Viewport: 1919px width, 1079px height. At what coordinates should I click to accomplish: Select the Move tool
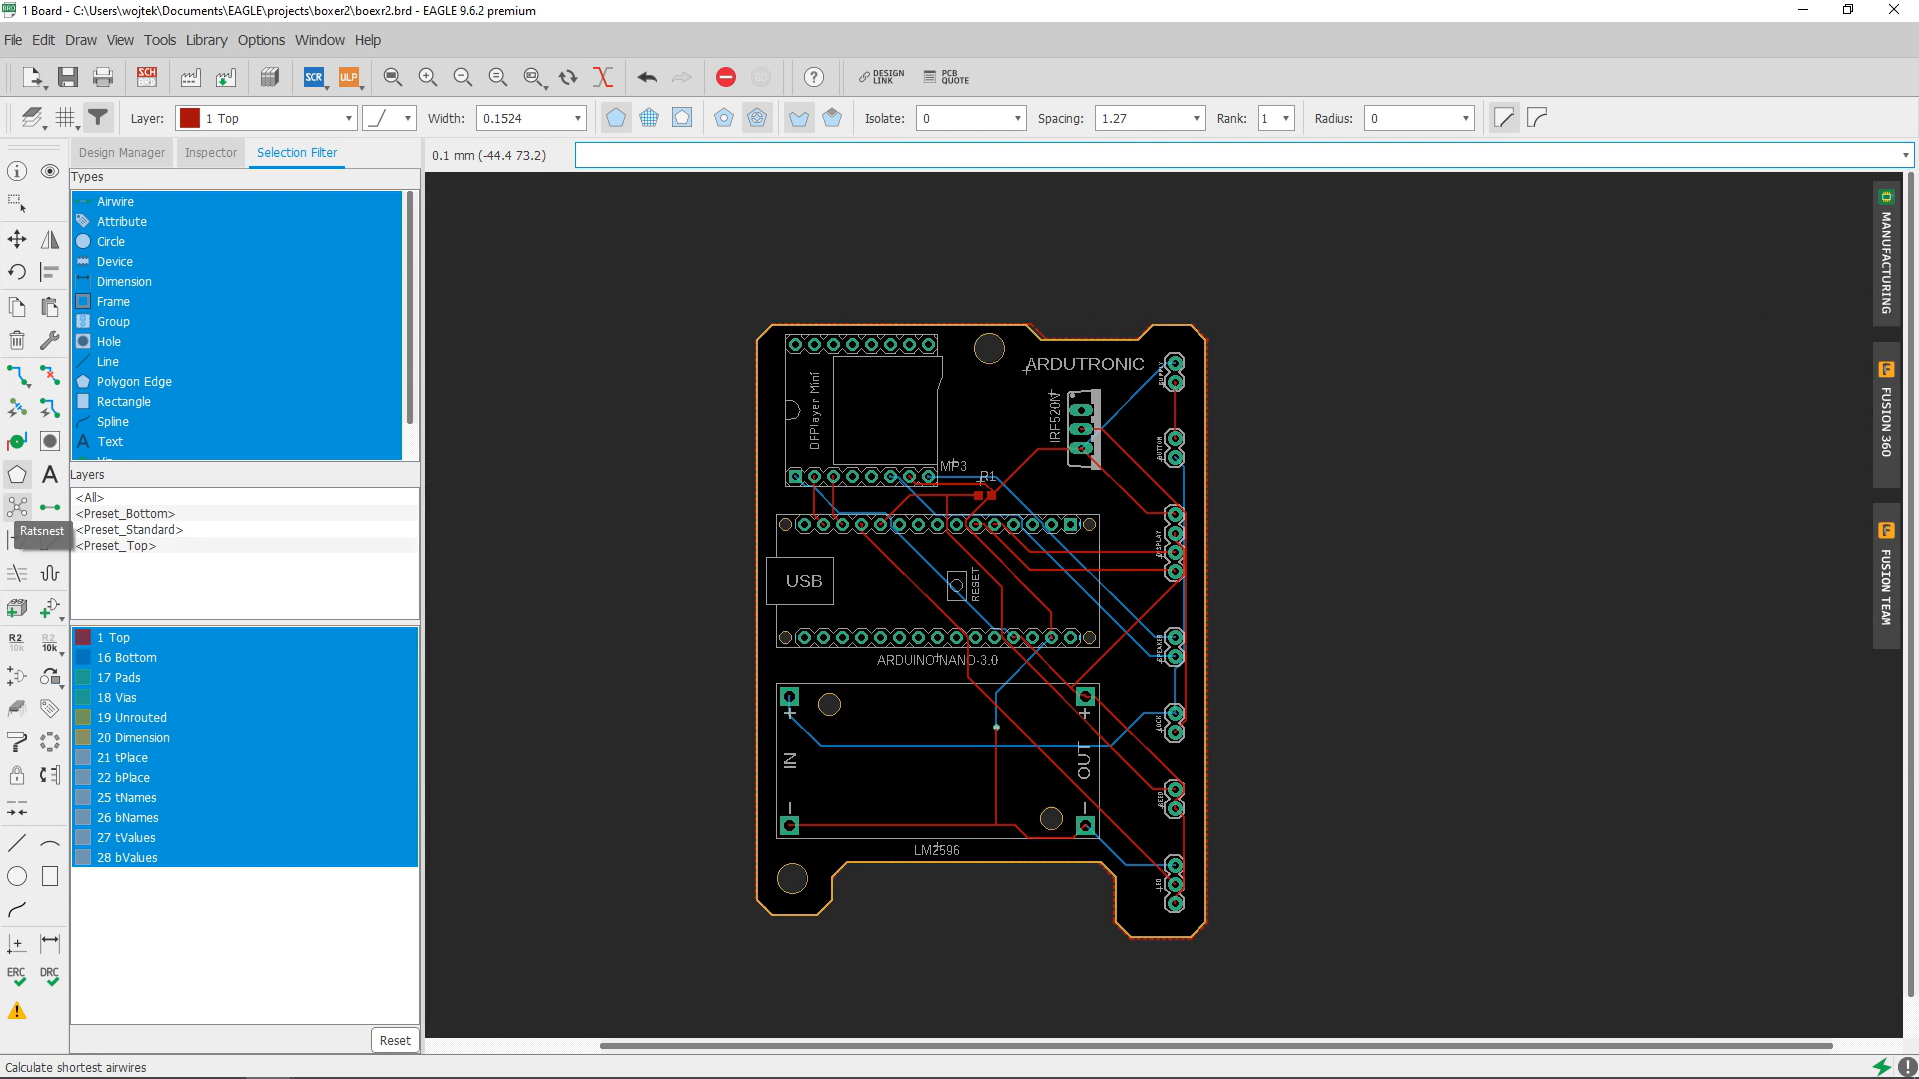pyautogui.click(x=17, y=239)
